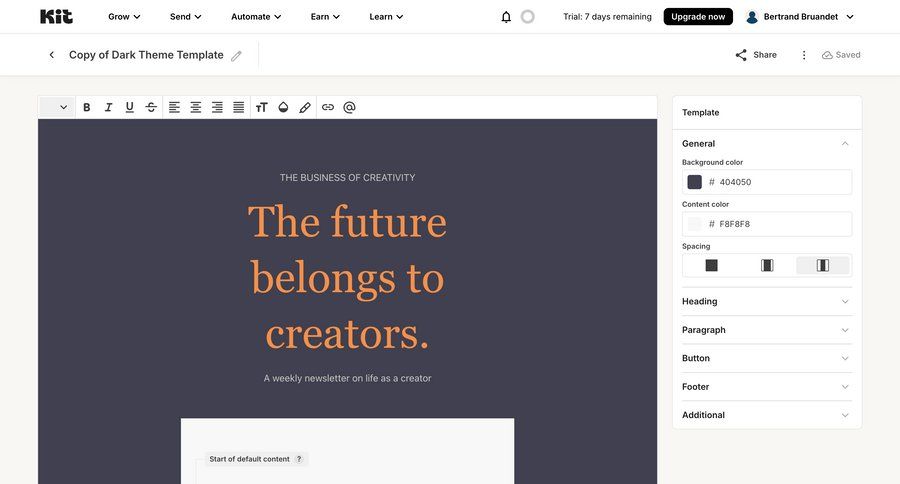Click the user avatar icon
Image resolution: width=900 pixels, height=484 pixels.
(x=751, y=17)
